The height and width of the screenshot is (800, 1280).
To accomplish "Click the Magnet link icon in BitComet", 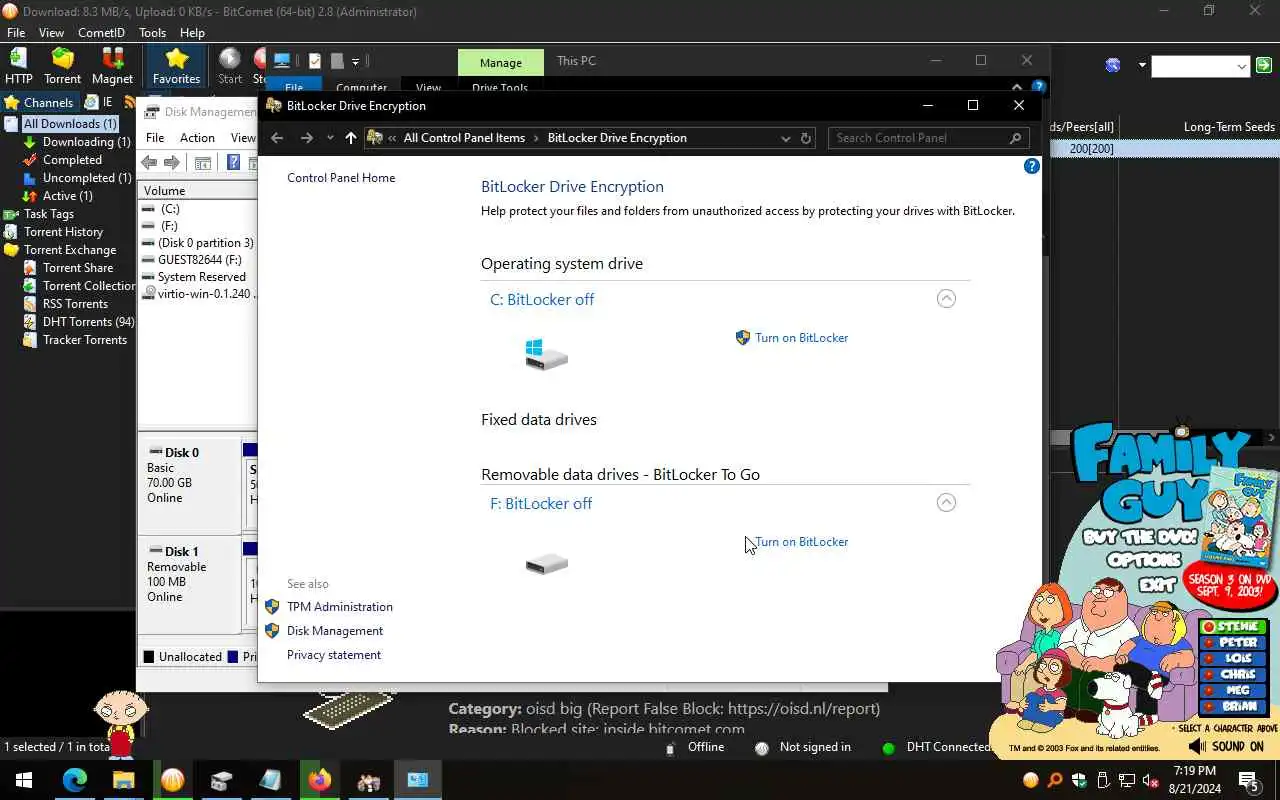I will pos(112,66).
